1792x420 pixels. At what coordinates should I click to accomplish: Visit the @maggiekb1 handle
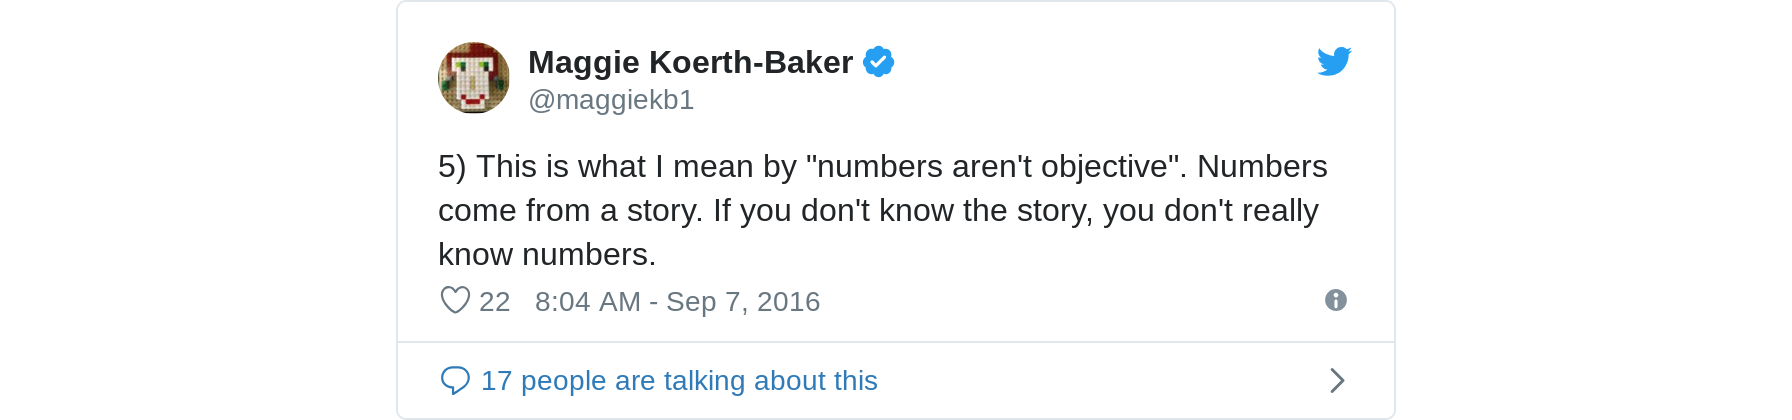coord(611,100)
